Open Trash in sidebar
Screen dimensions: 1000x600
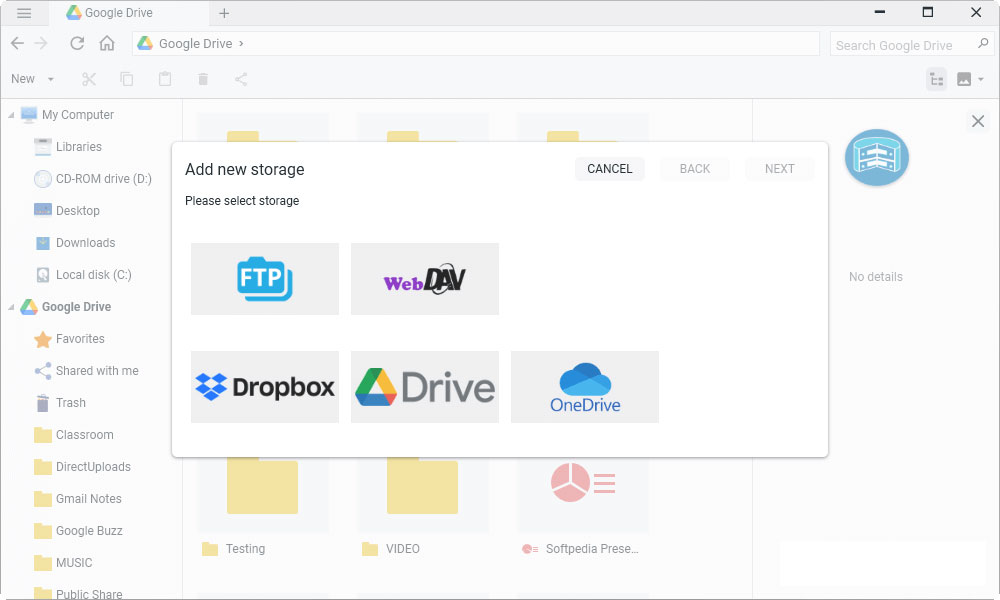coord(70,403)
